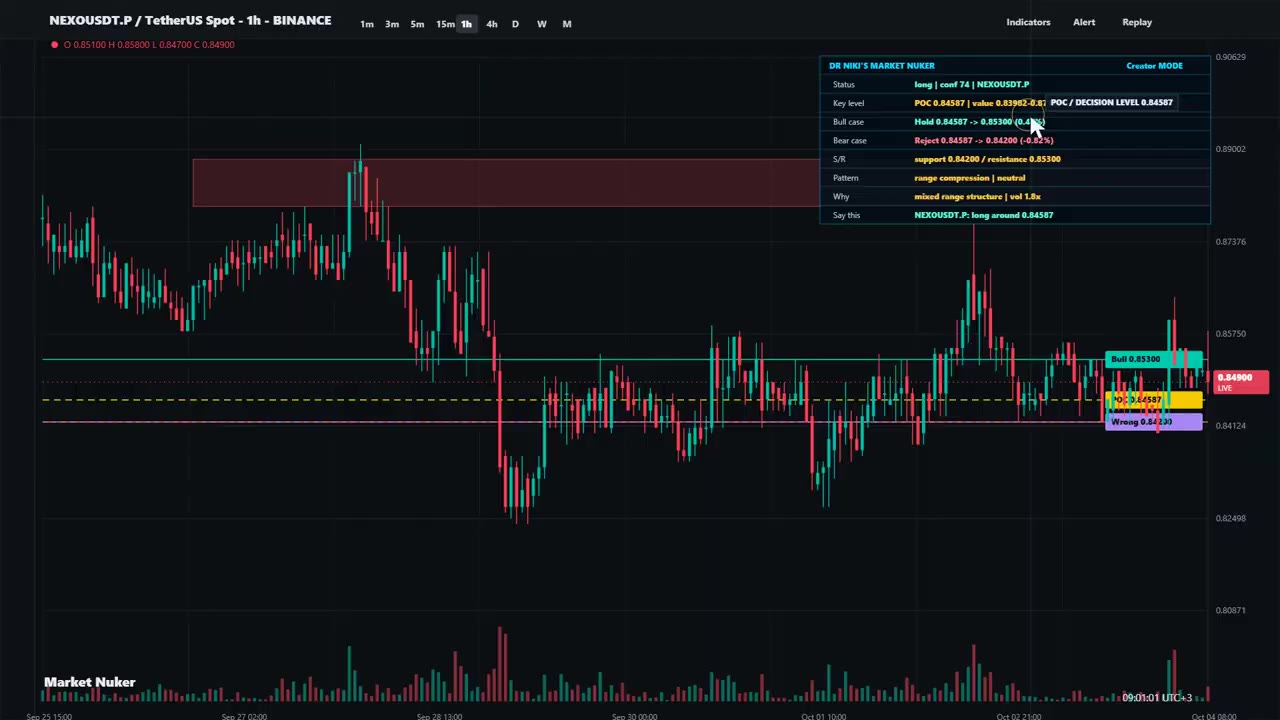Click the 'mixed range structure' Why text

[x=977, y=196]
